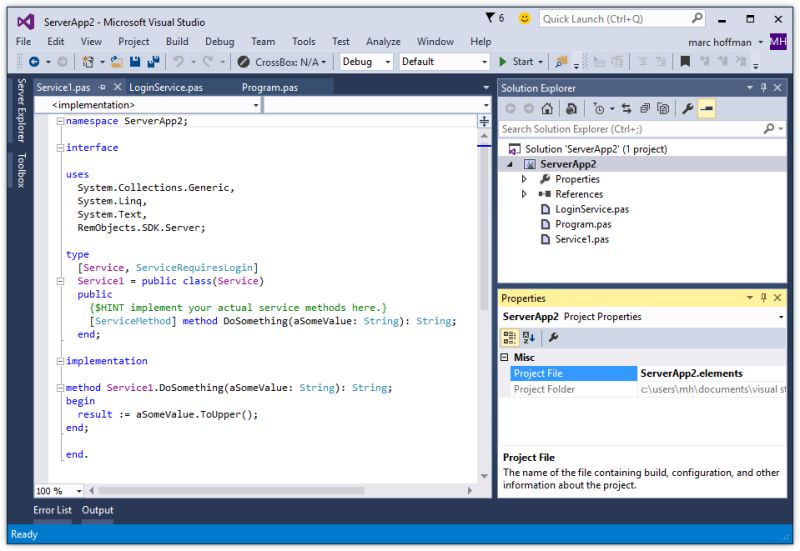
Task: Click the marc hoffman account name
Action: [x=719, y=42]
